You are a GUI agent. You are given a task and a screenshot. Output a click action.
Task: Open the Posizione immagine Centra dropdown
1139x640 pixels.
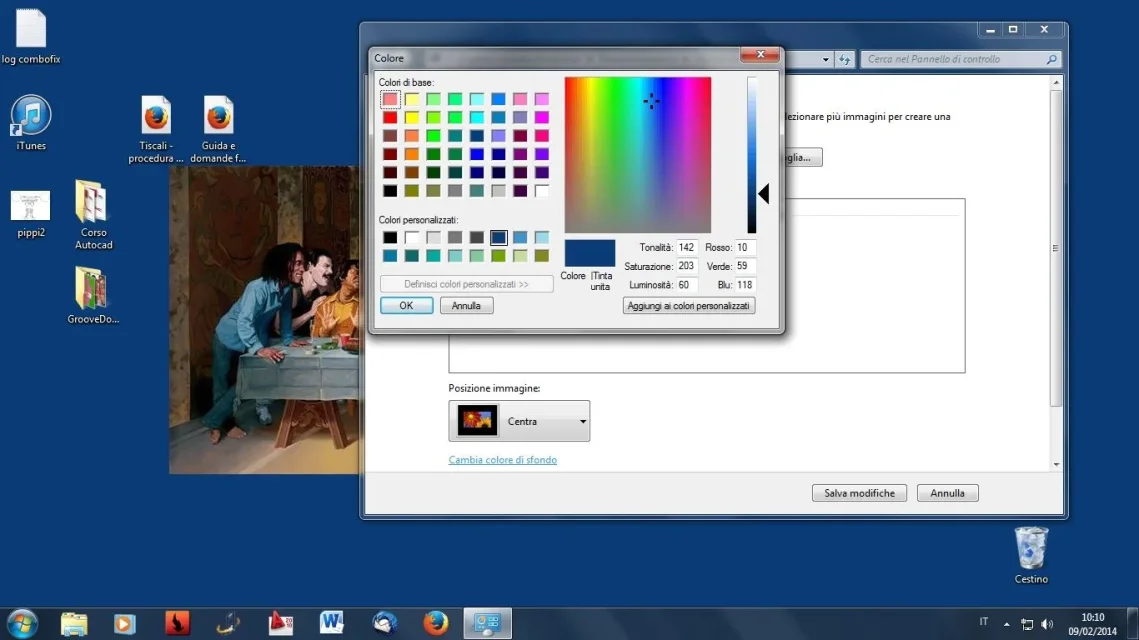[519, 421]
